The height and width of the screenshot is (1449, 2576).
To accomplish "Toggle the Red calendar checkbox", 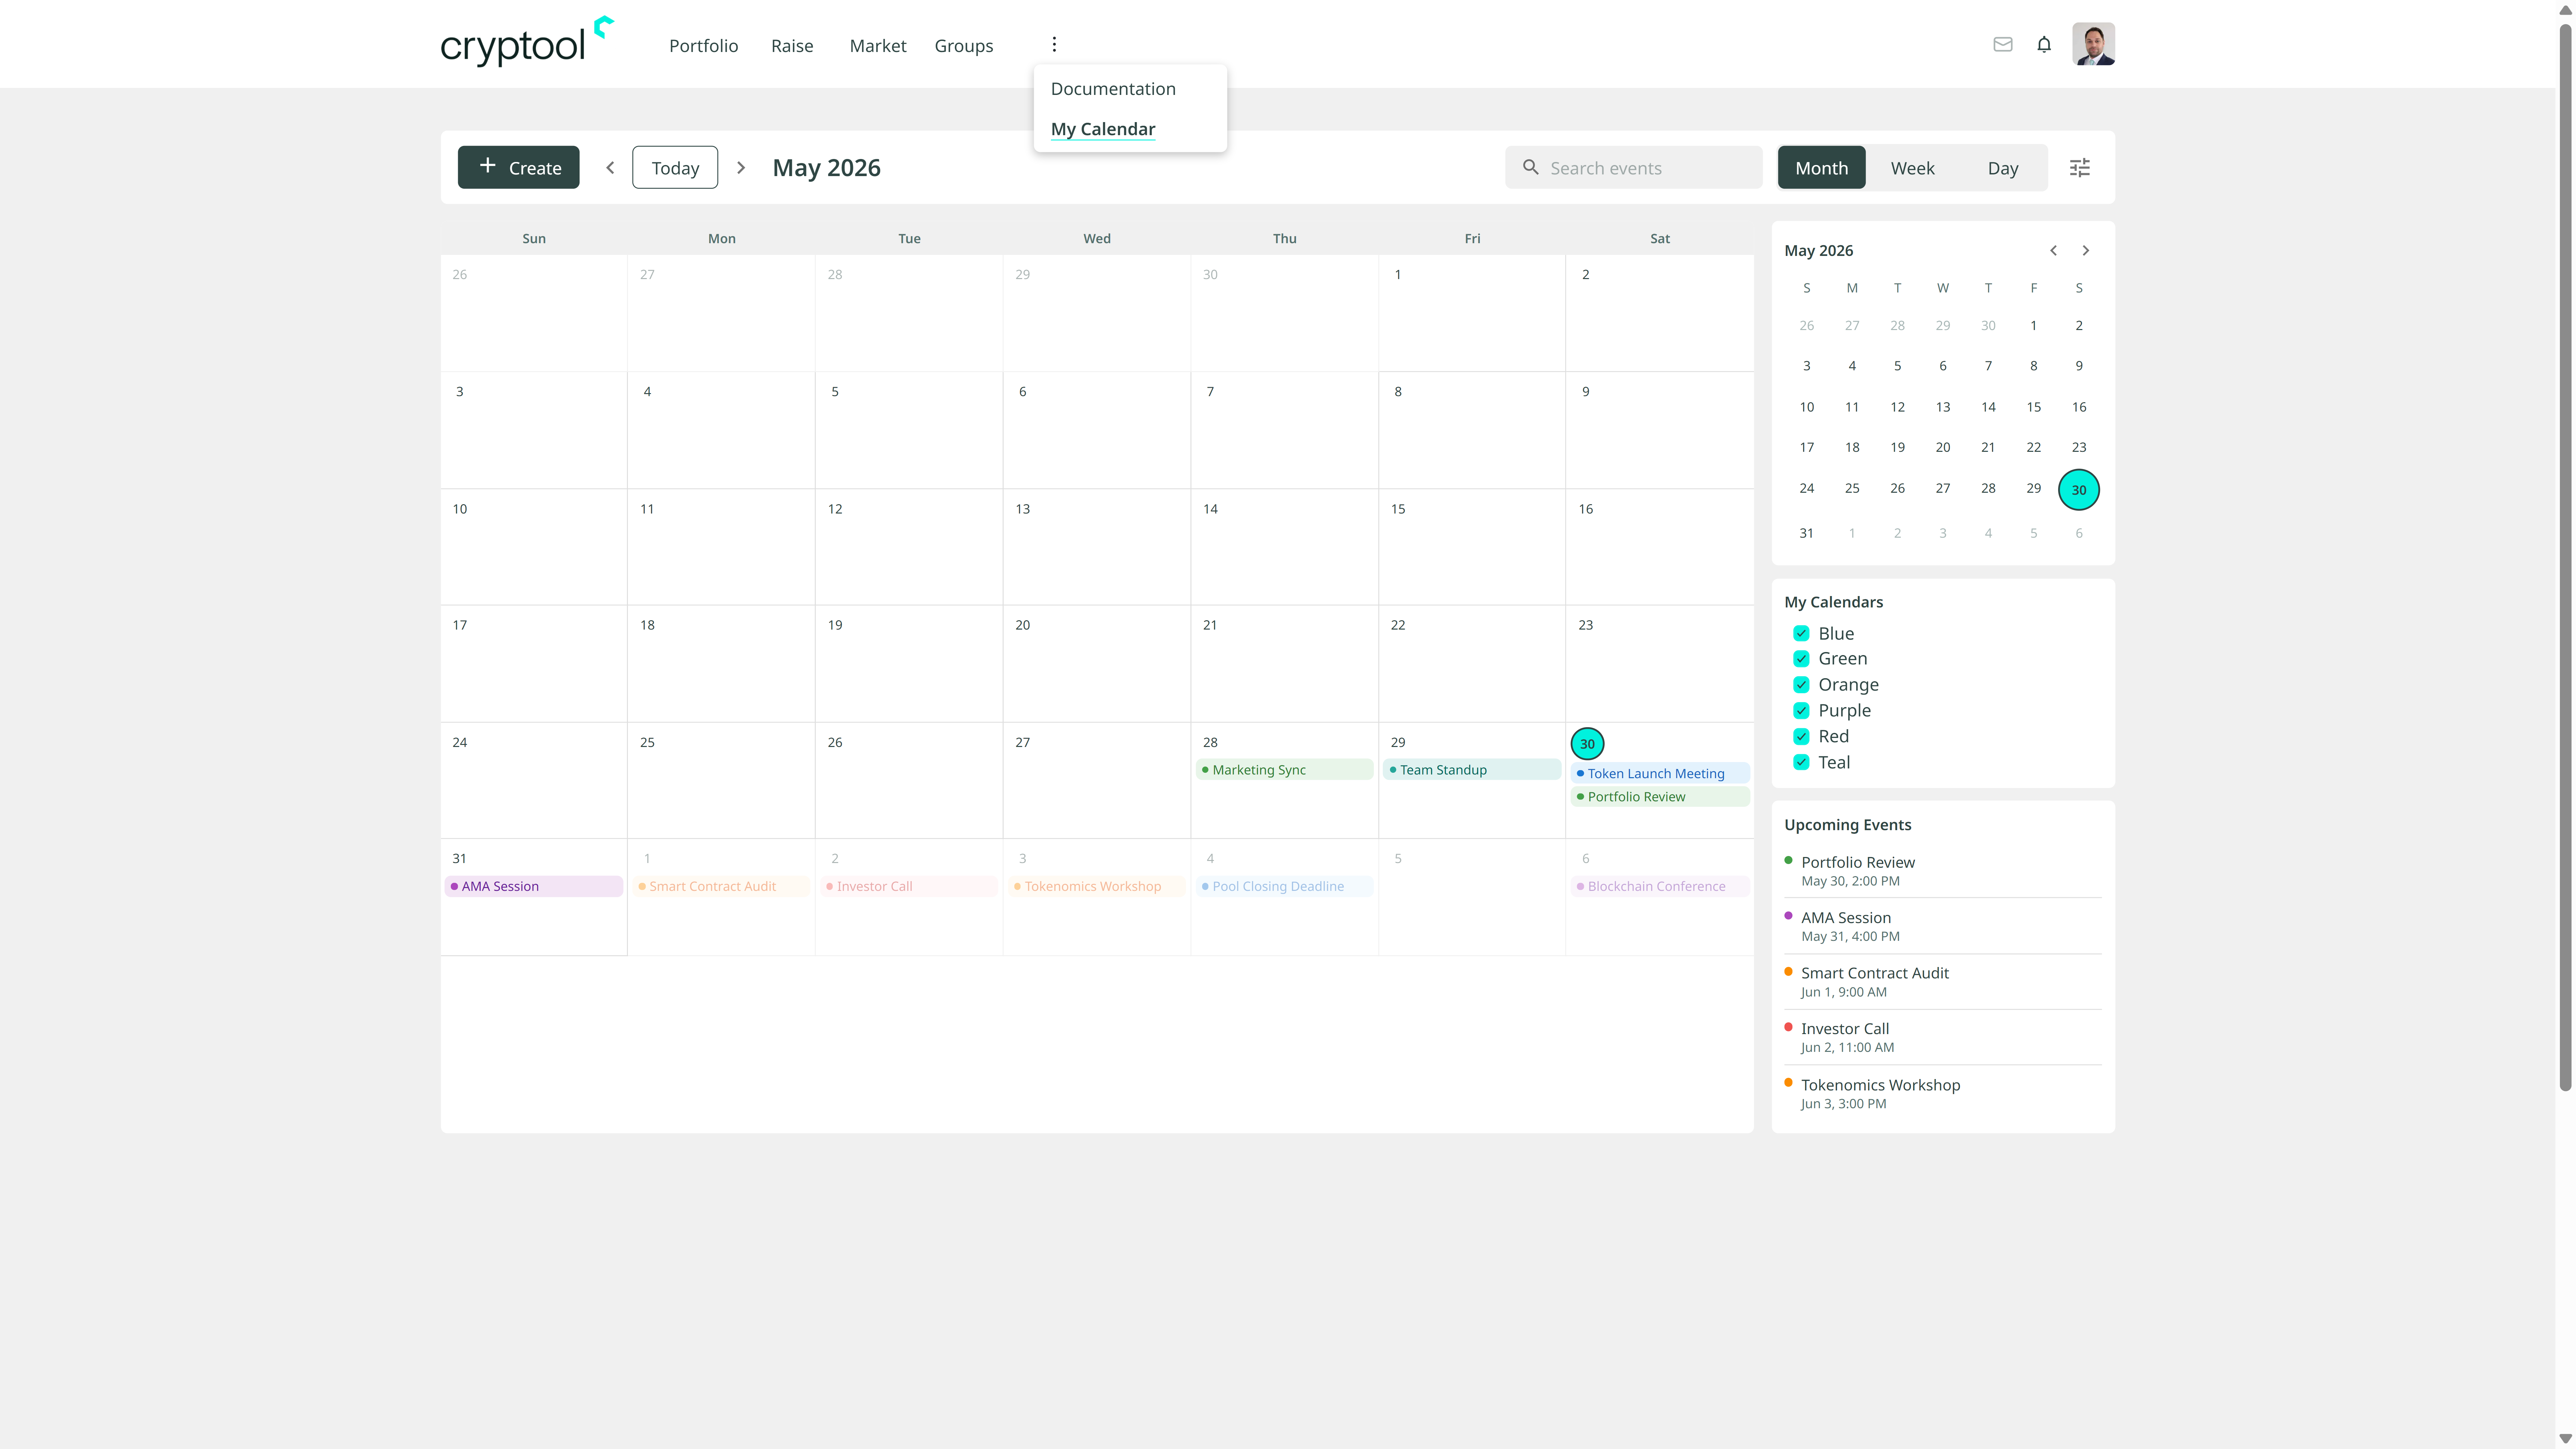I will point(1801,736).
